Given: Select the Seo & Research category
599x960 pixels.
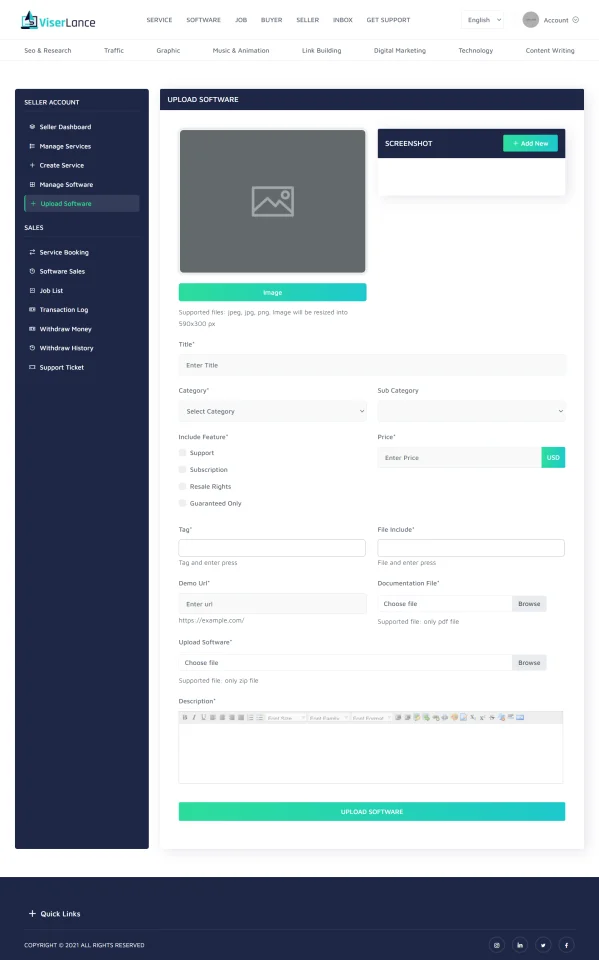Looking at the screenshot, I should [48, 50].
